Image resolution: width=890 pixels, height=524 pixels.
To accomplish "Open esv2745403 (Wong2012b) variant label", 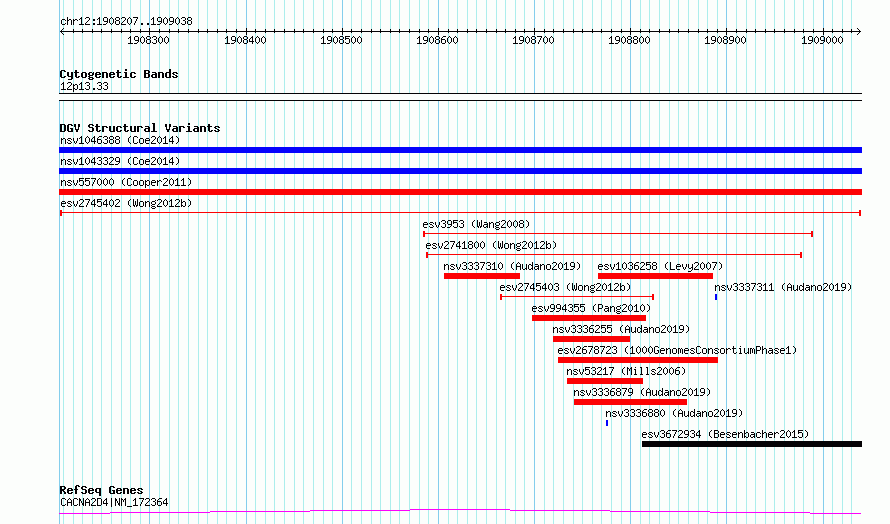I will (565, 287).
